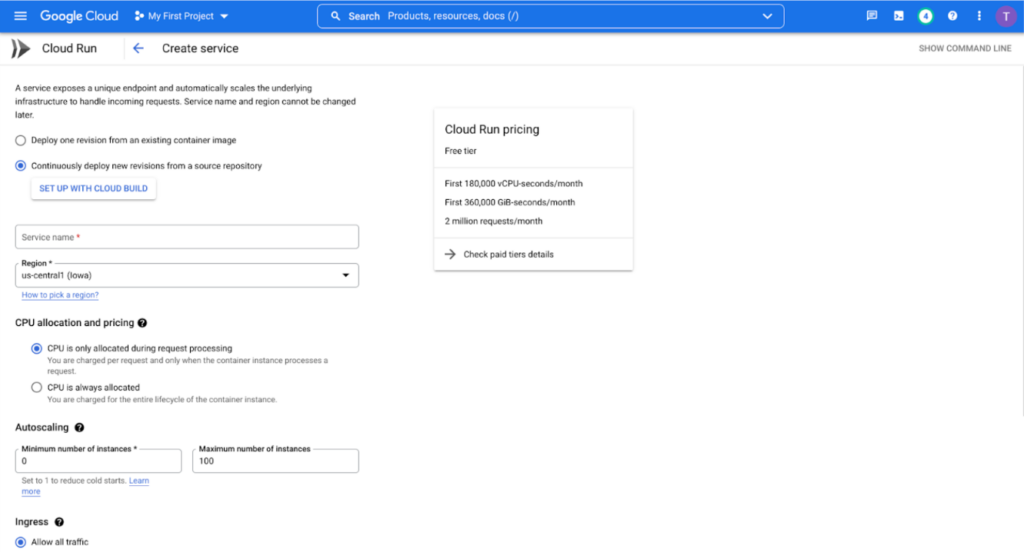
Task: Open the help question mark icon
Action: pos(952,16)
